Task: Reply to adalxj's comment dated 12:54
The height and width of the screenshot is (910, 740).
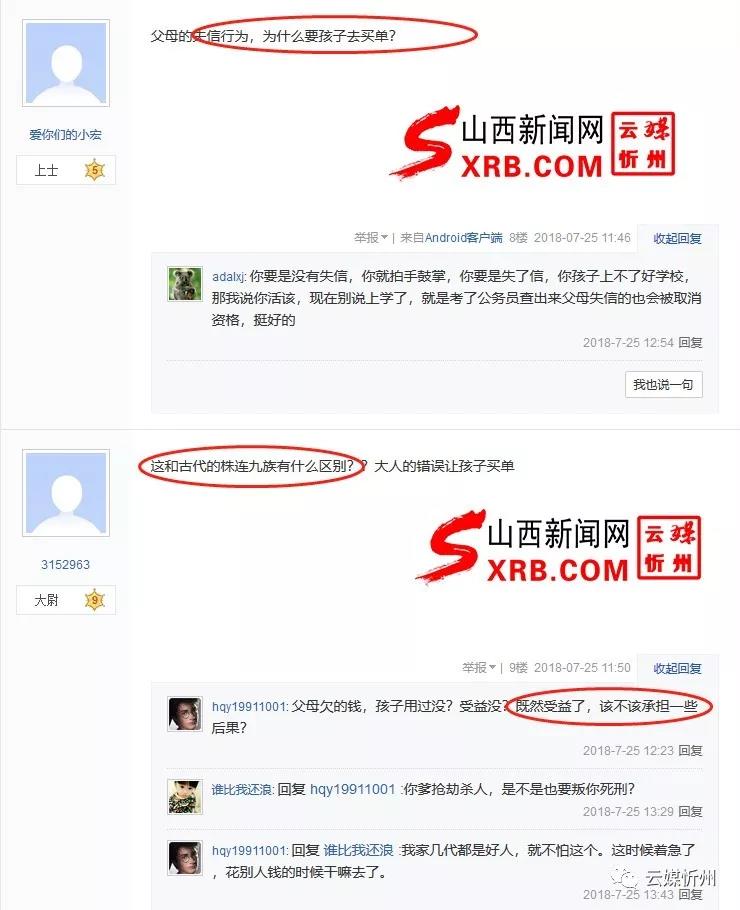Action: [x=690, y=342]
